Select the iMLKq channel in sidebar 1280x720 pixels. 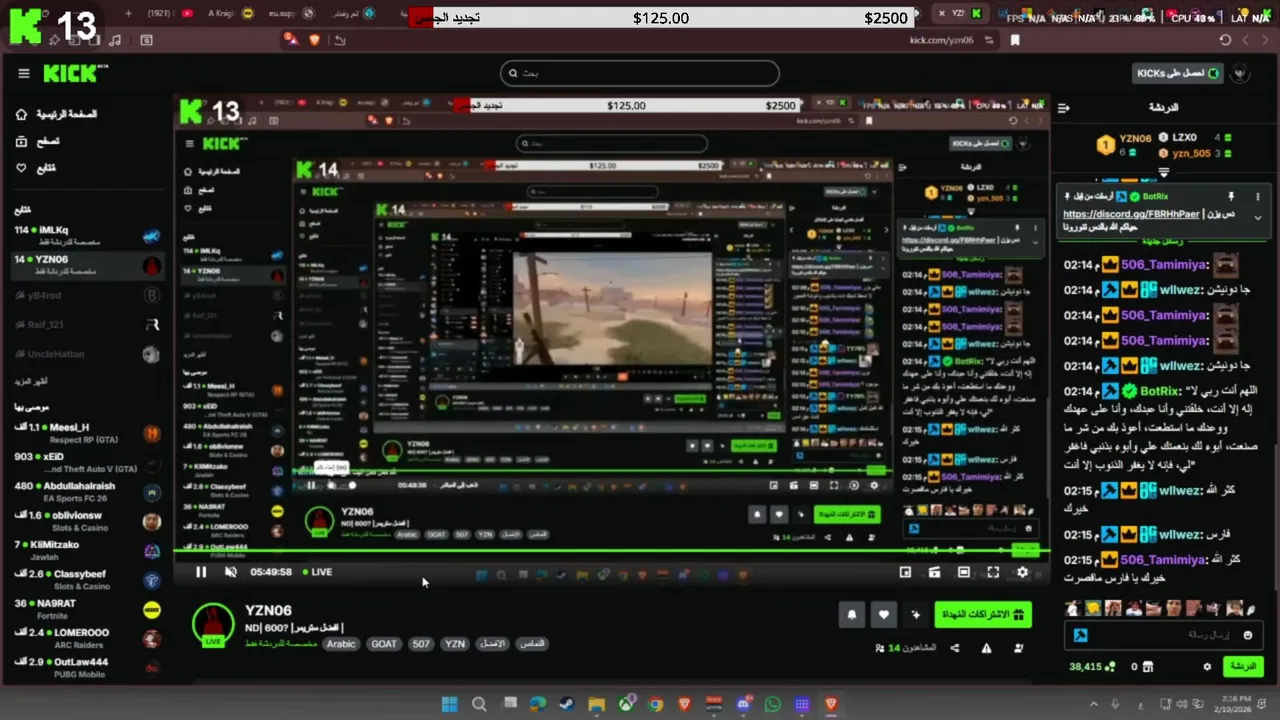[x=86, y=236]
